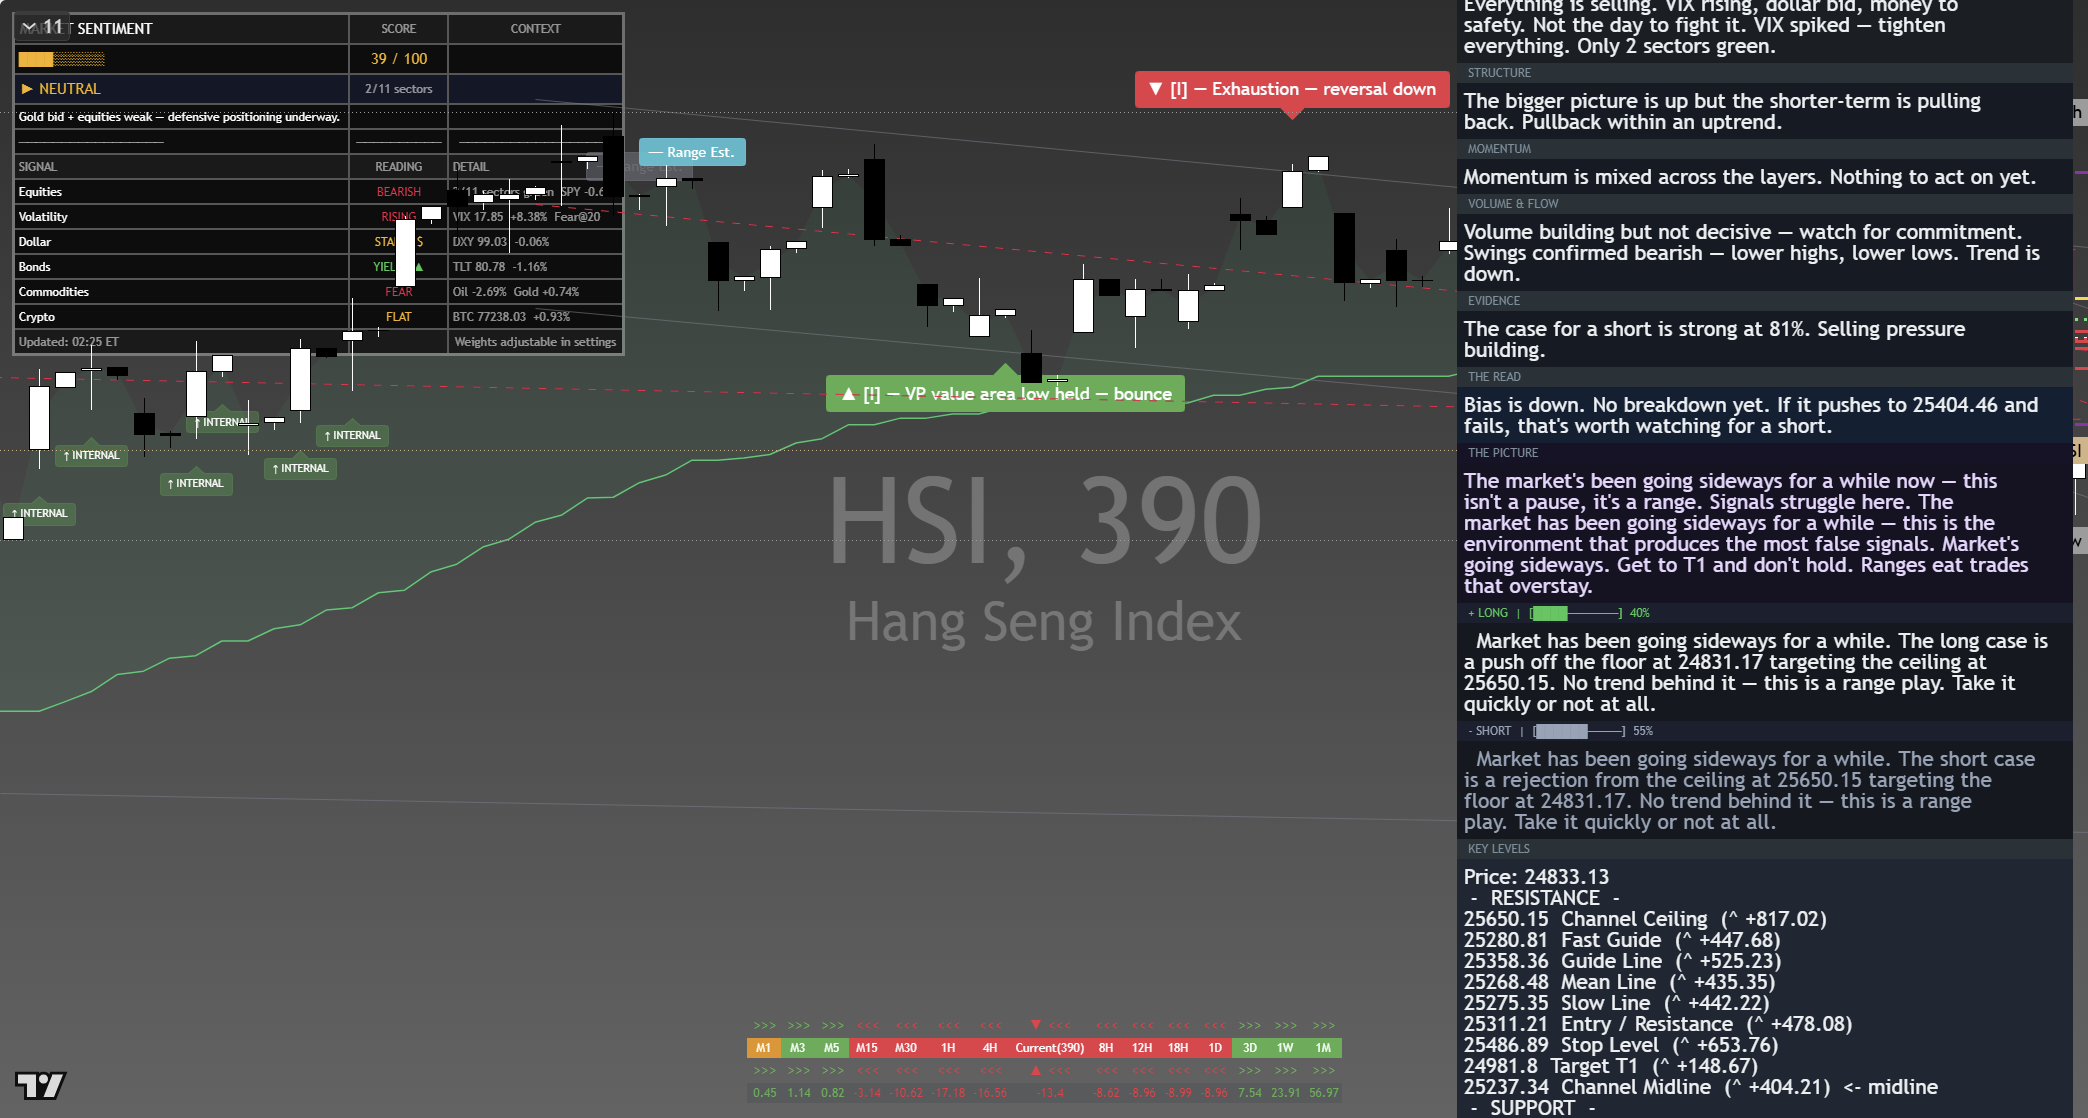The width and height of the screenshot is (2088, 1118).
Task: Select the VP value area low bounce label
Action: coord(1005,394)
